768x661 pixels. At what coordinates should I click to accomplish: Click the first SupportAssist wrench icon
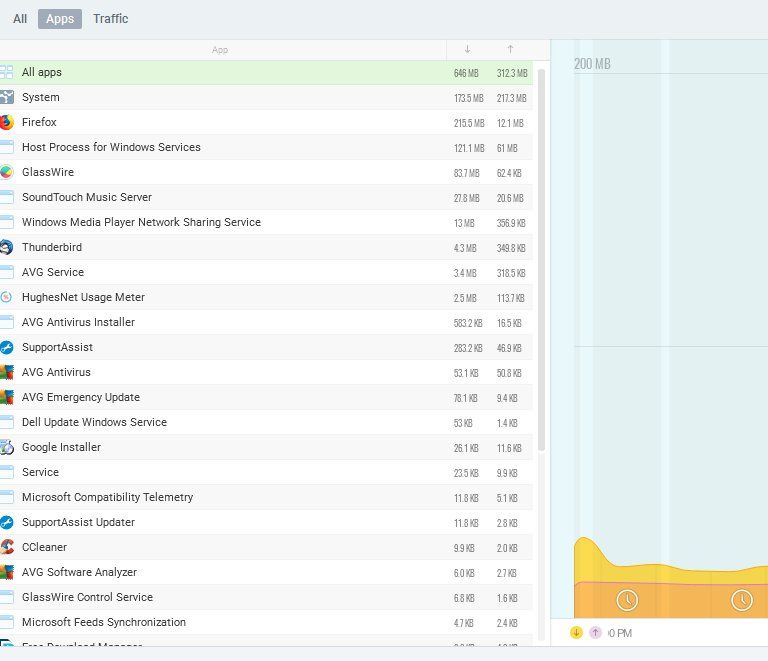[7, 347]
